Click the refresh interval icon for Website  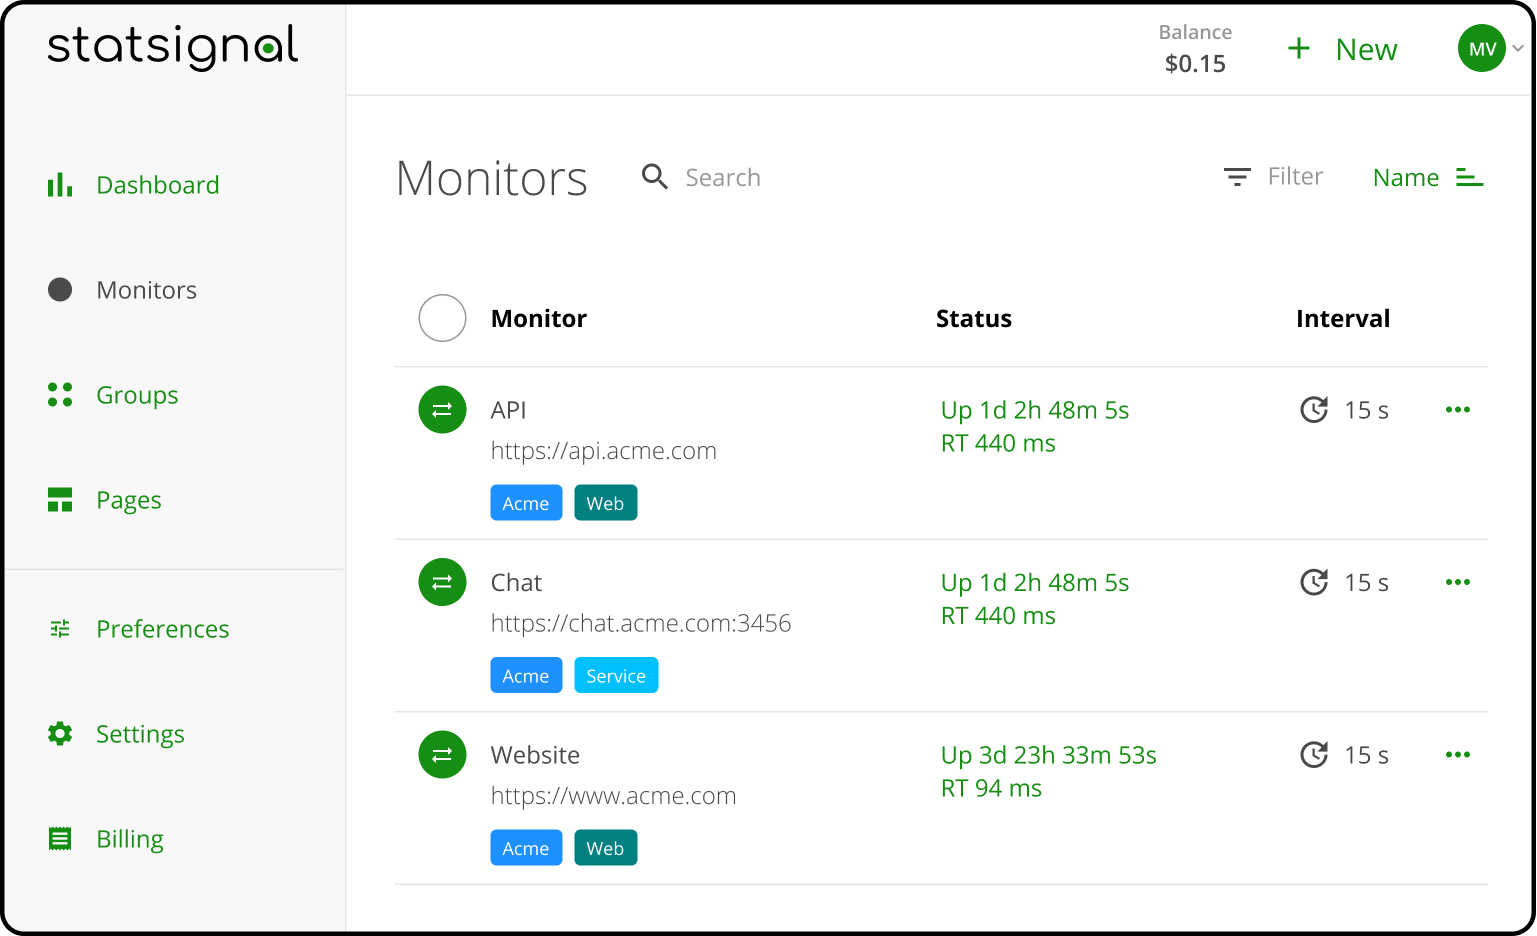click(x=1314, y=755)
